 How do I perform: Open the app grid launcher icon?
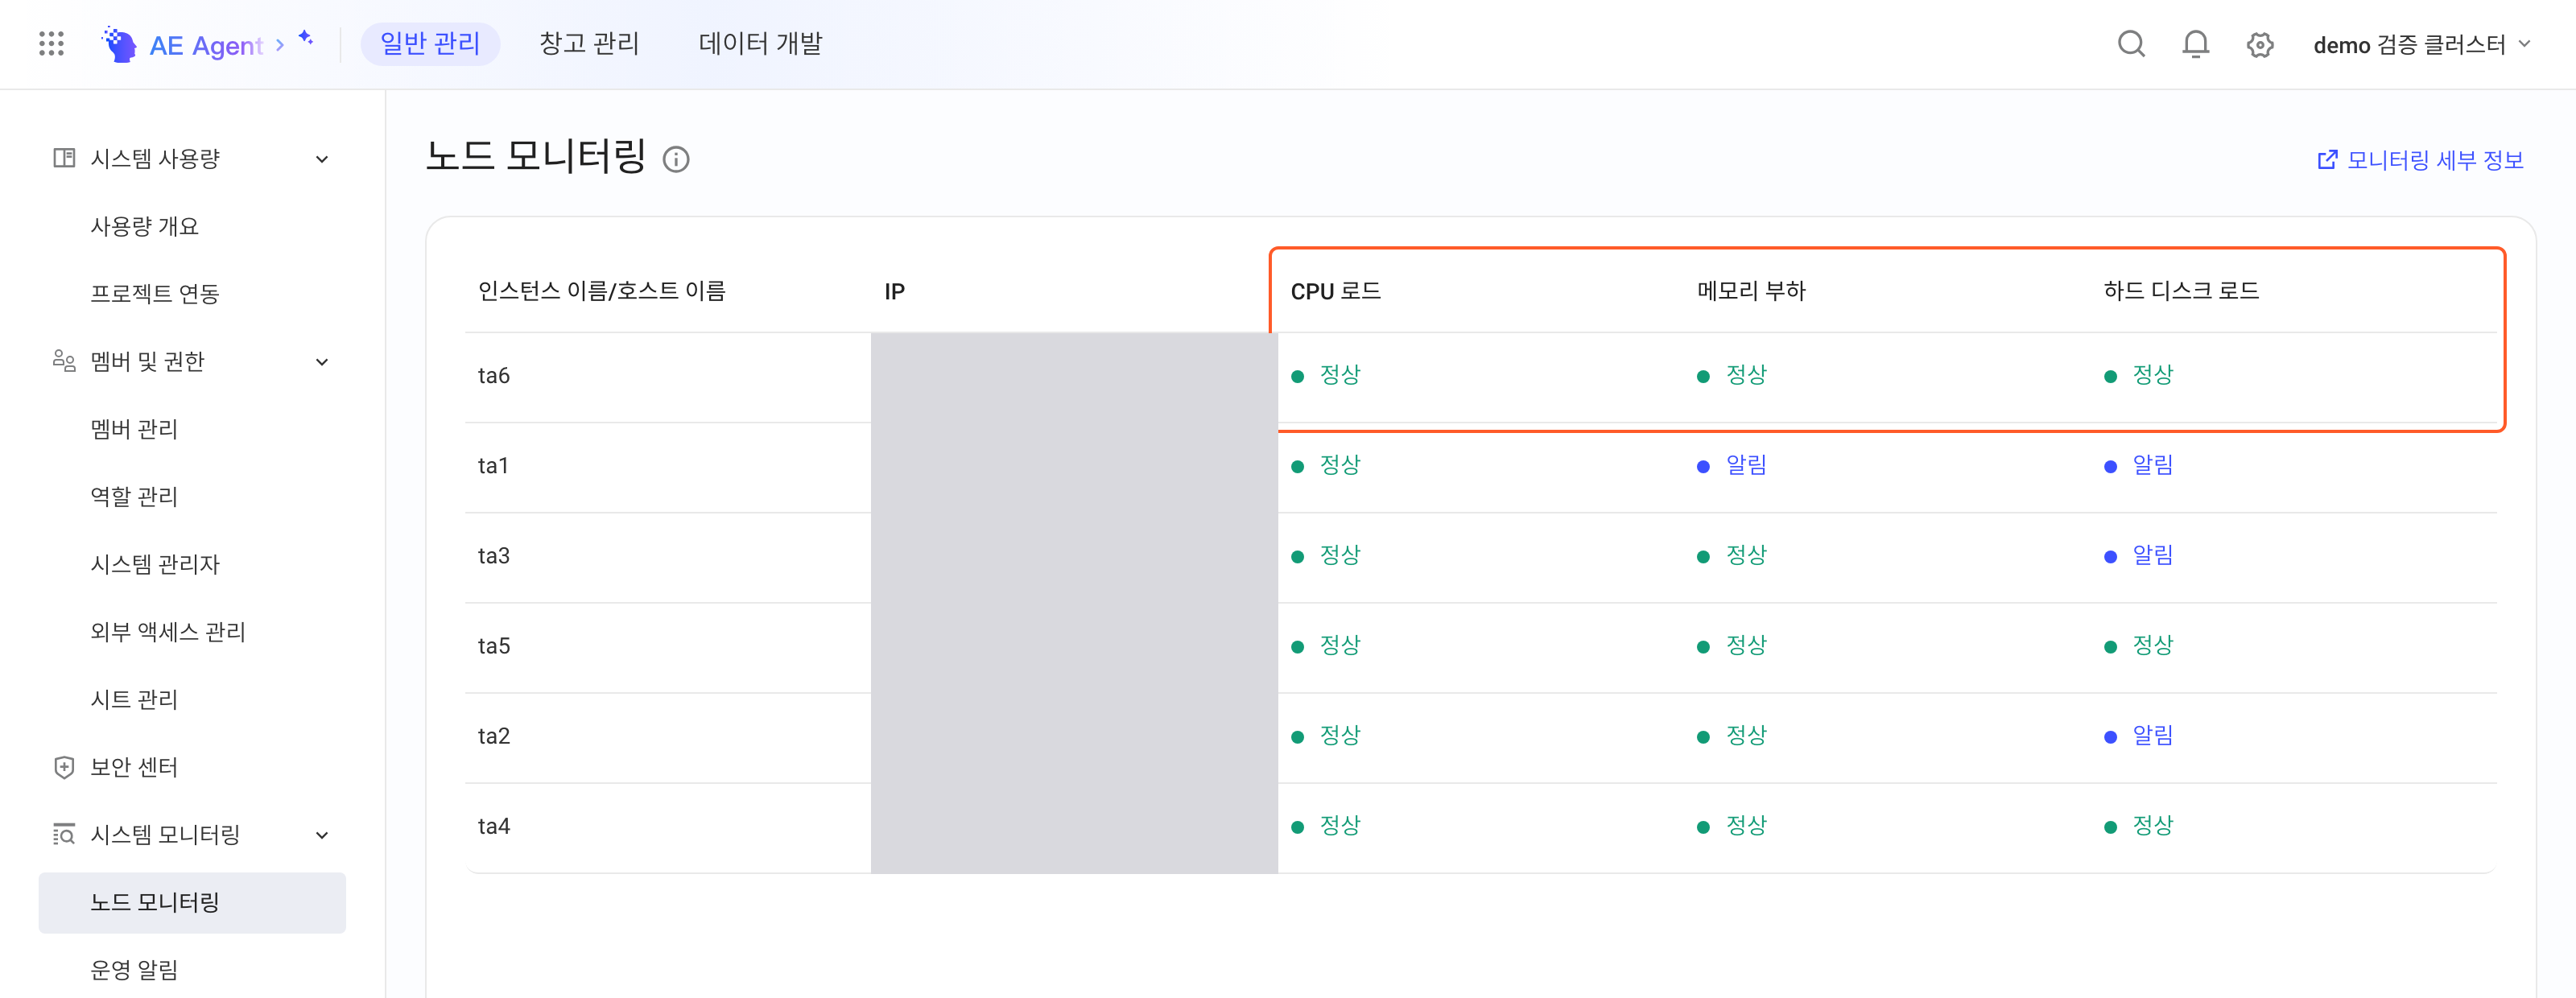(x=51, y=44)
